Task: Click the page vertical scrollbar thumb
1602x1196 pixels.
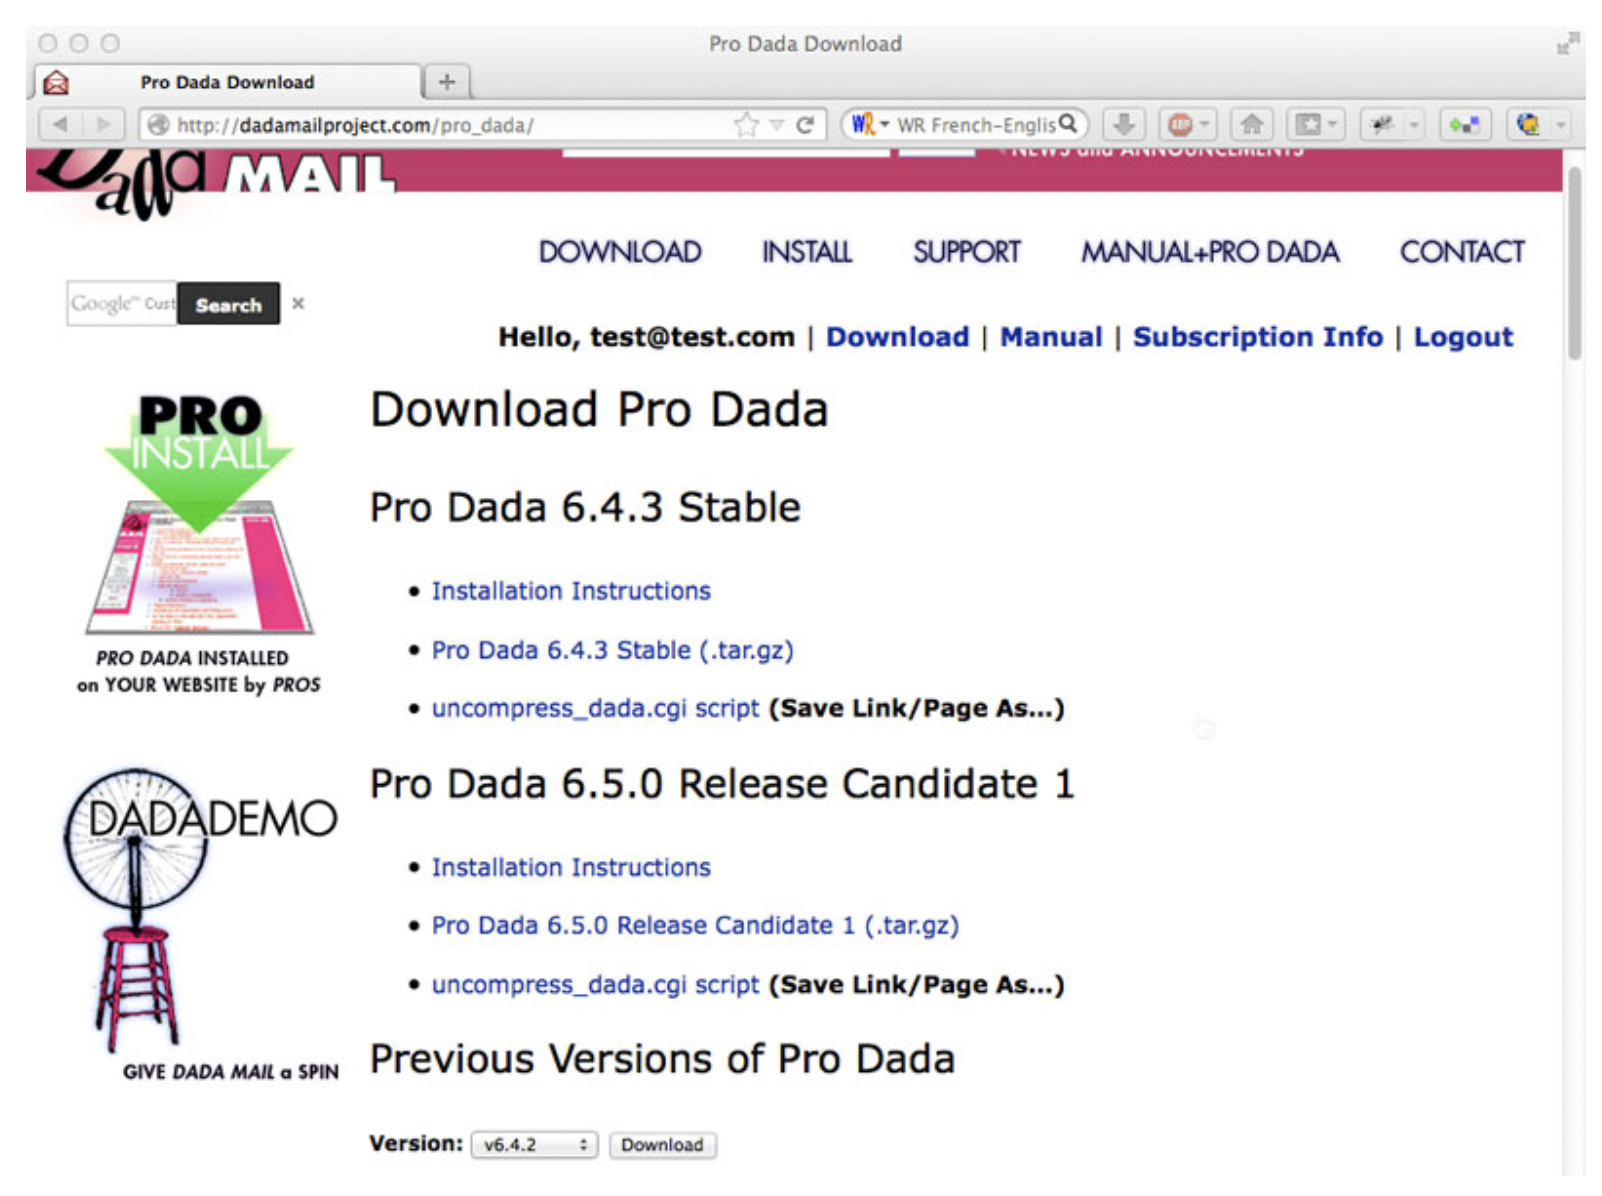Action: coord(1575,263)
